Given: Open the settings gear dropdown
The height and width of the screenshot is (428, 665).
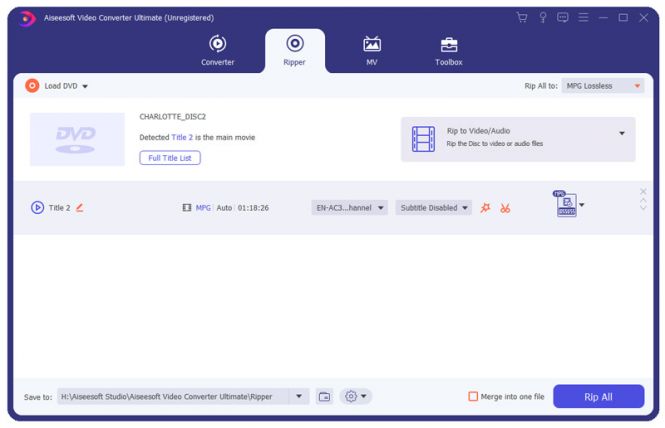Looking at the screenshot, I should point(355,396).
